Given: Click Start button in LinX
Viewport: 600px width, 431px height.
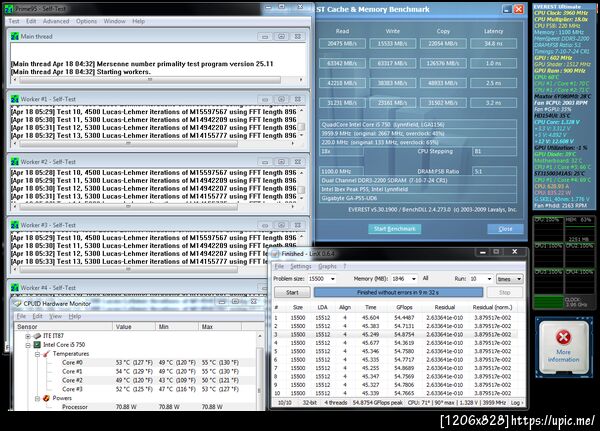Looking at the screenshot, I should 292,292.
